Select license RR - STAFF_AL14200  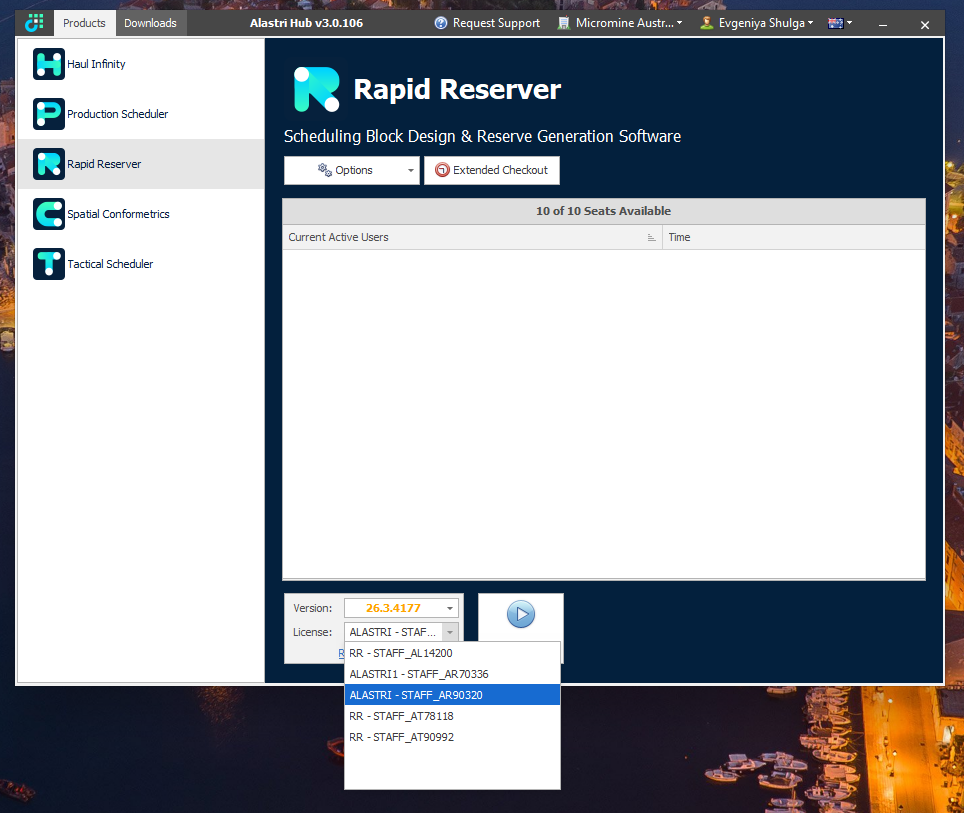[x=452, y=653]
